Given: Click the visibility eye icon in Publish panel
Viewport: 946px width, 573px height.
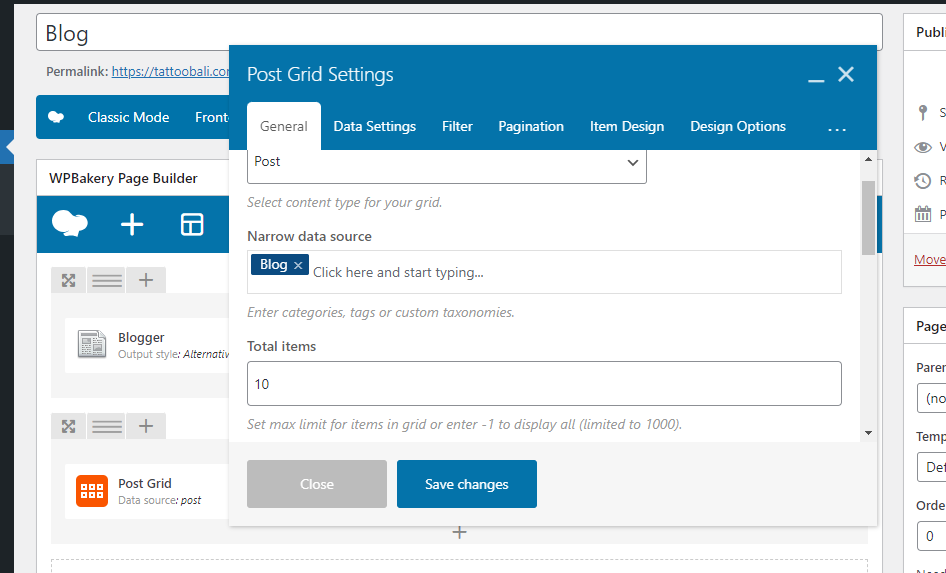Looking at the screenshot, I should pyautogui.click(x=922, y=147).
